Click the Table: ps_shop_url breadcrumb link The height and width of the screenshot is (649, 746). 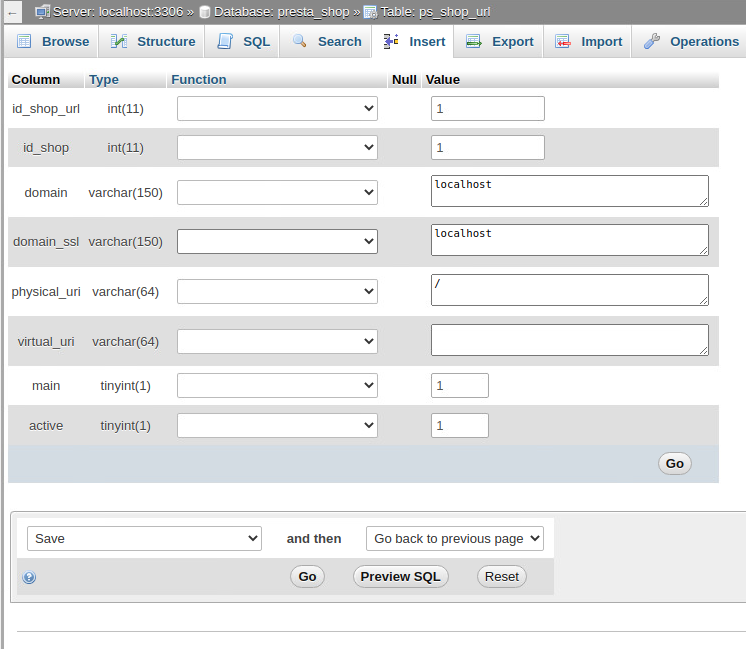point(435,12)
